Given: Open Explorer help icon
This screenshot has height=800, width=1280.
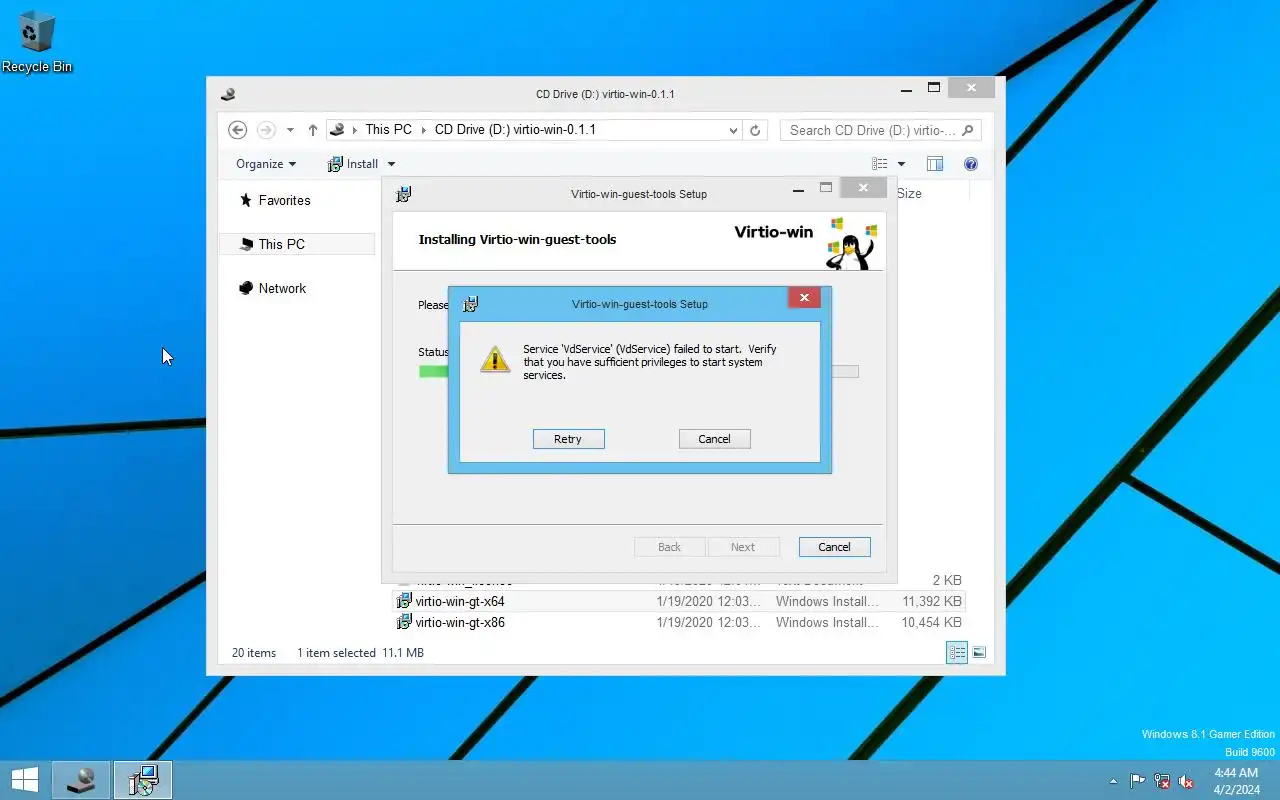Looking at the screenshot, I should click(970, 164).
